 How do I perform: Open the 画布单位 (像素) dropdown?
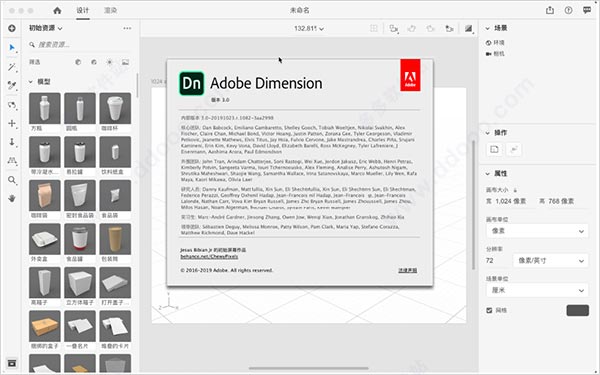(537, 231)
